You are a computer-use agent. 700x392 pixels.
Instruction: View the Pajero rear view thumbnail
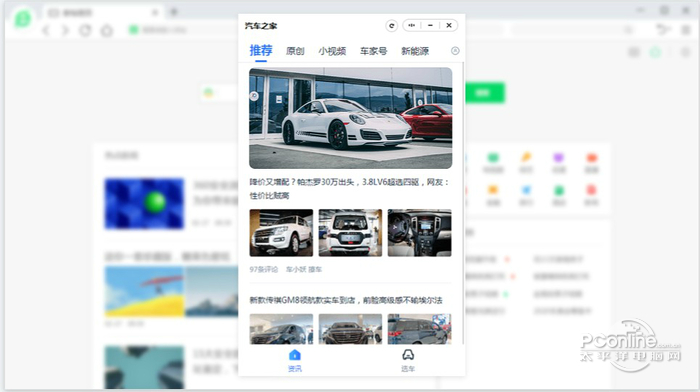click(350, 233)
